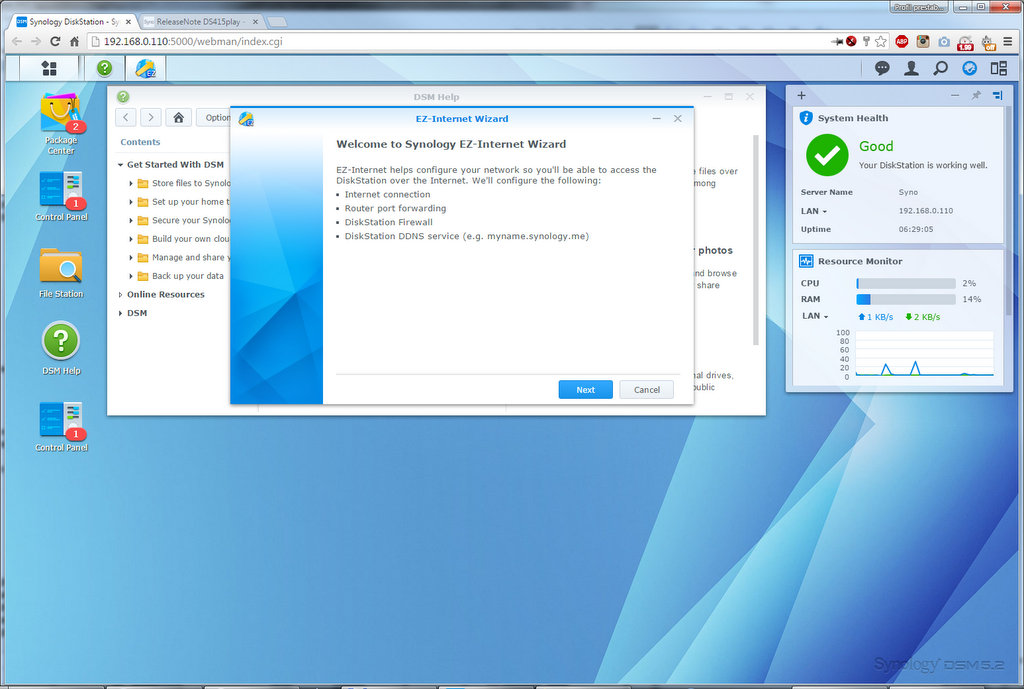
Task: Launch File Station from desktop
Action: click(61, 273)
